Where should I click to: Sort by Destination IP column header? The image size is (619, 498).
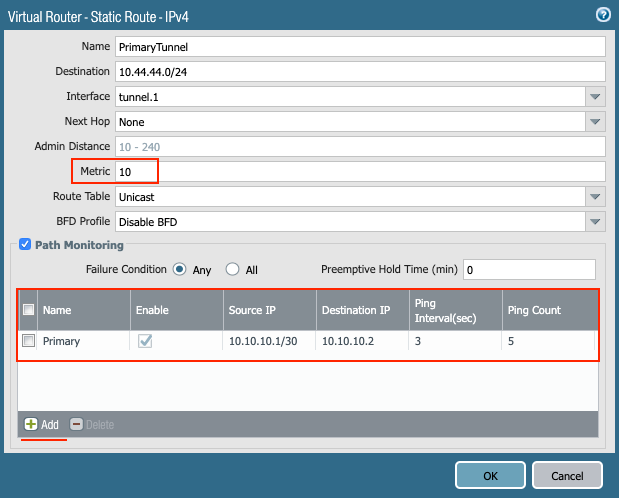tap(356, 310)
